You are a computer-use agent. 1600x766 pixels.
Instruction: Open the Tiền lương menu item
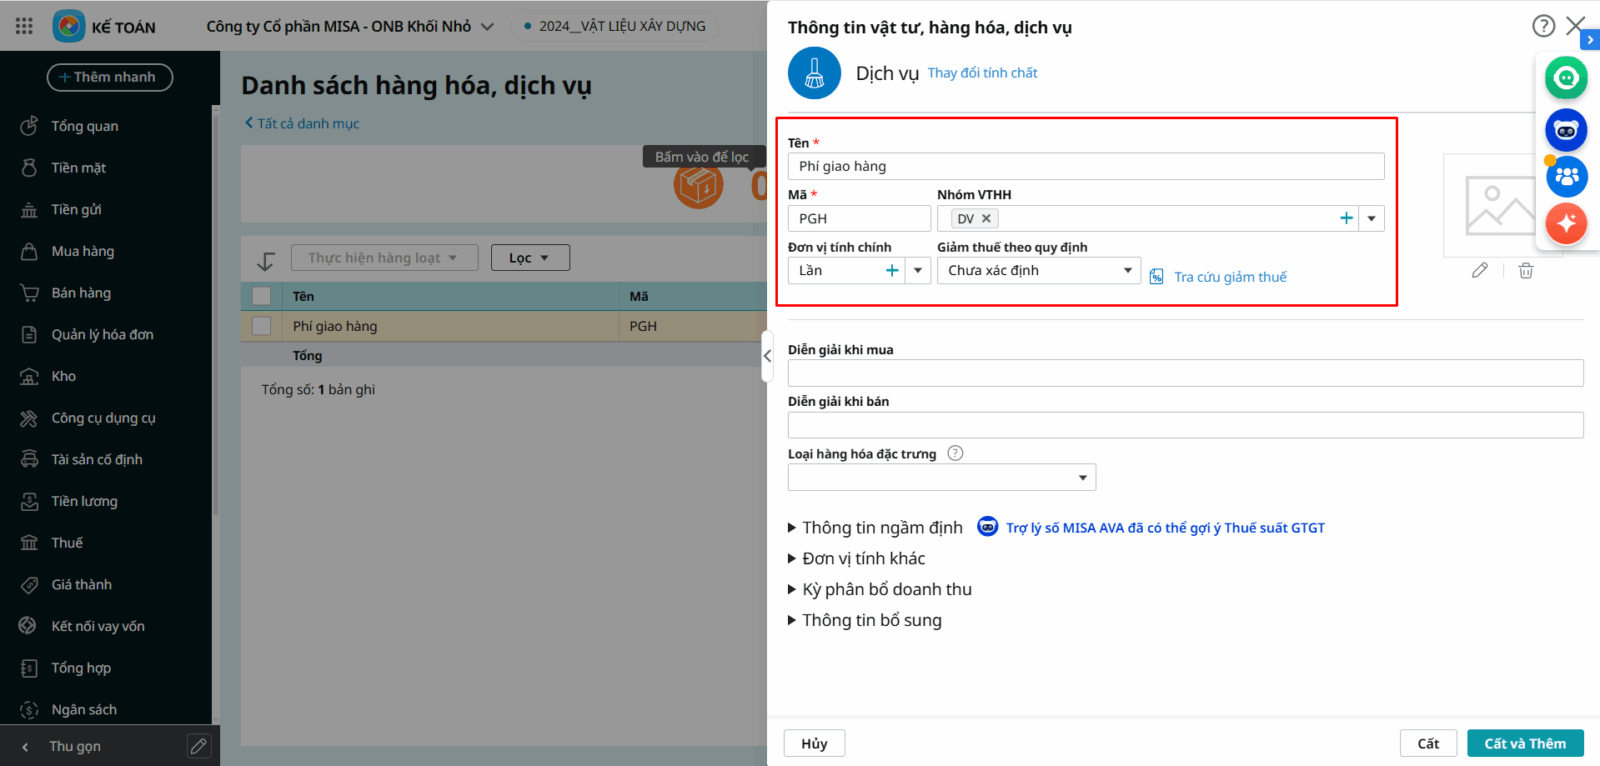pyautogui.click(x=85, y=501)
